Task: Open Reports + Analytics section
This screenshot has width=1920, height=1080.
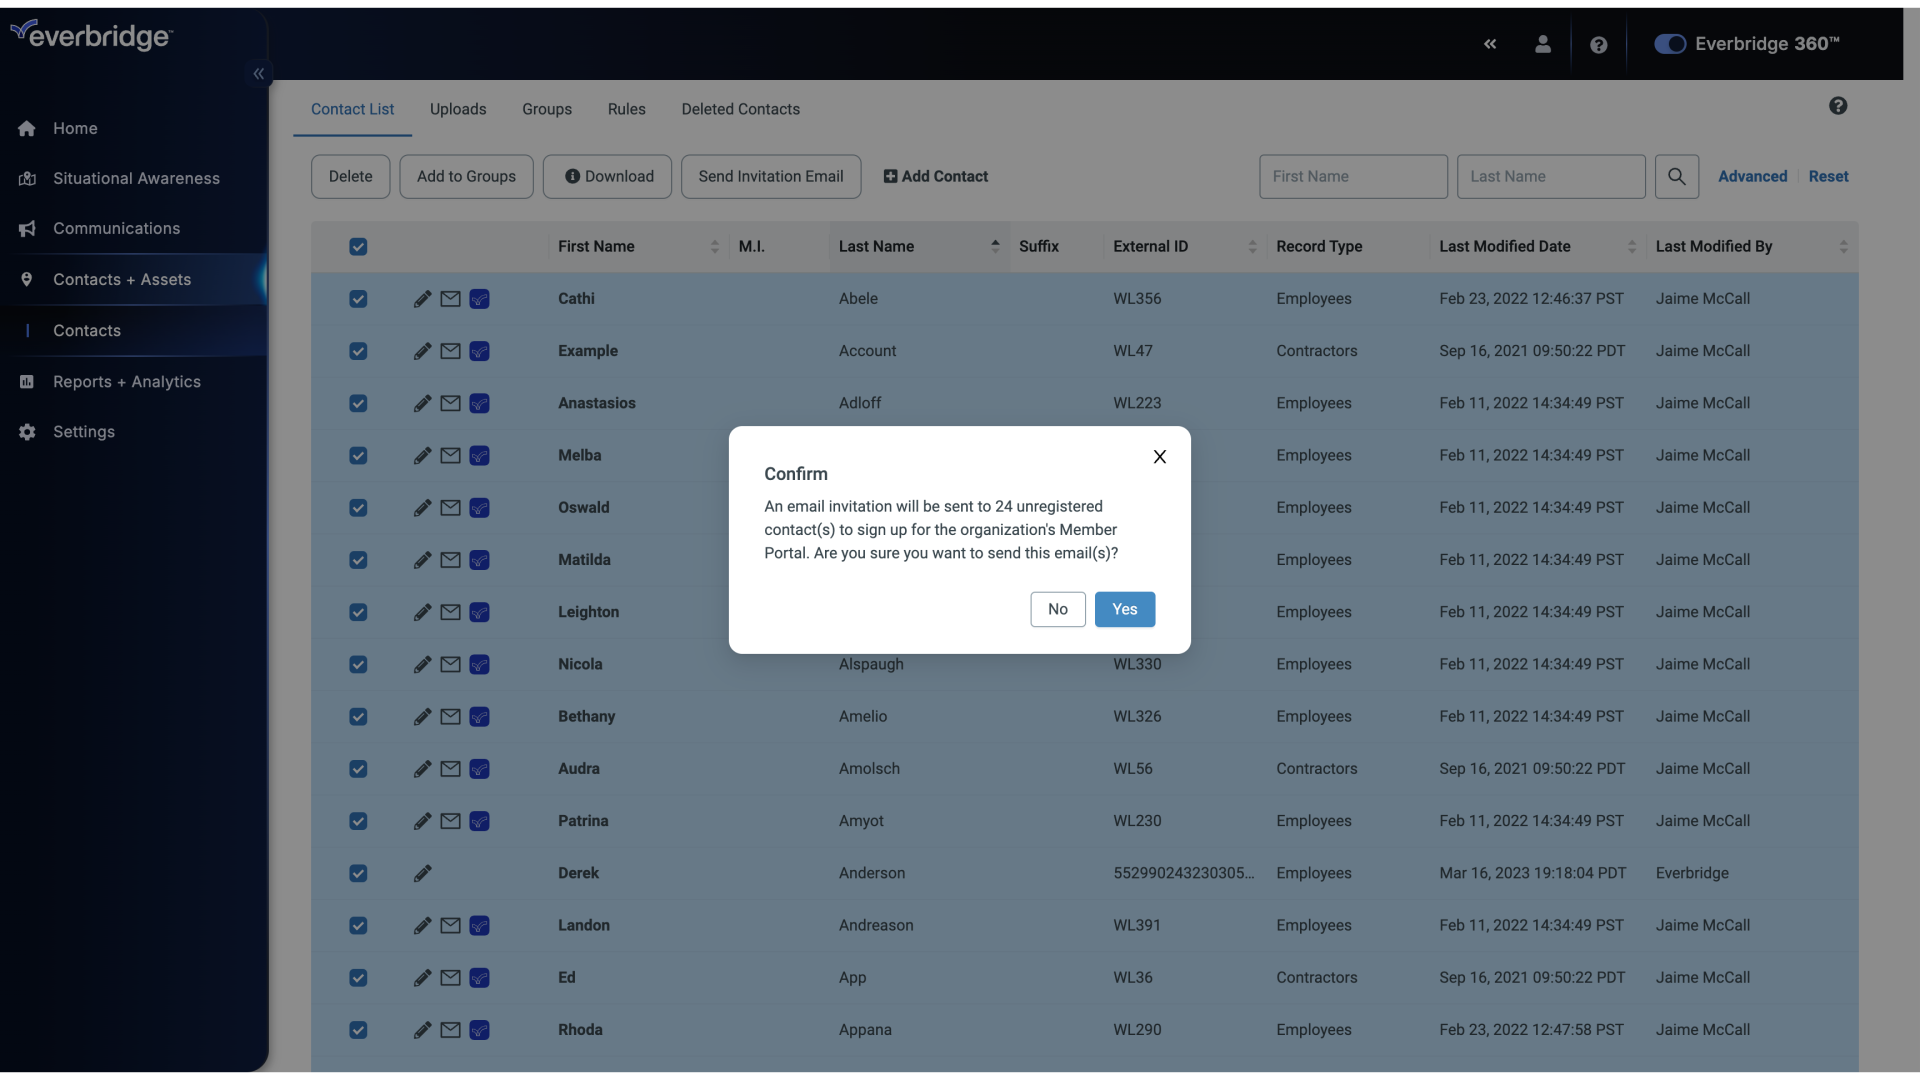Action: 127,381
